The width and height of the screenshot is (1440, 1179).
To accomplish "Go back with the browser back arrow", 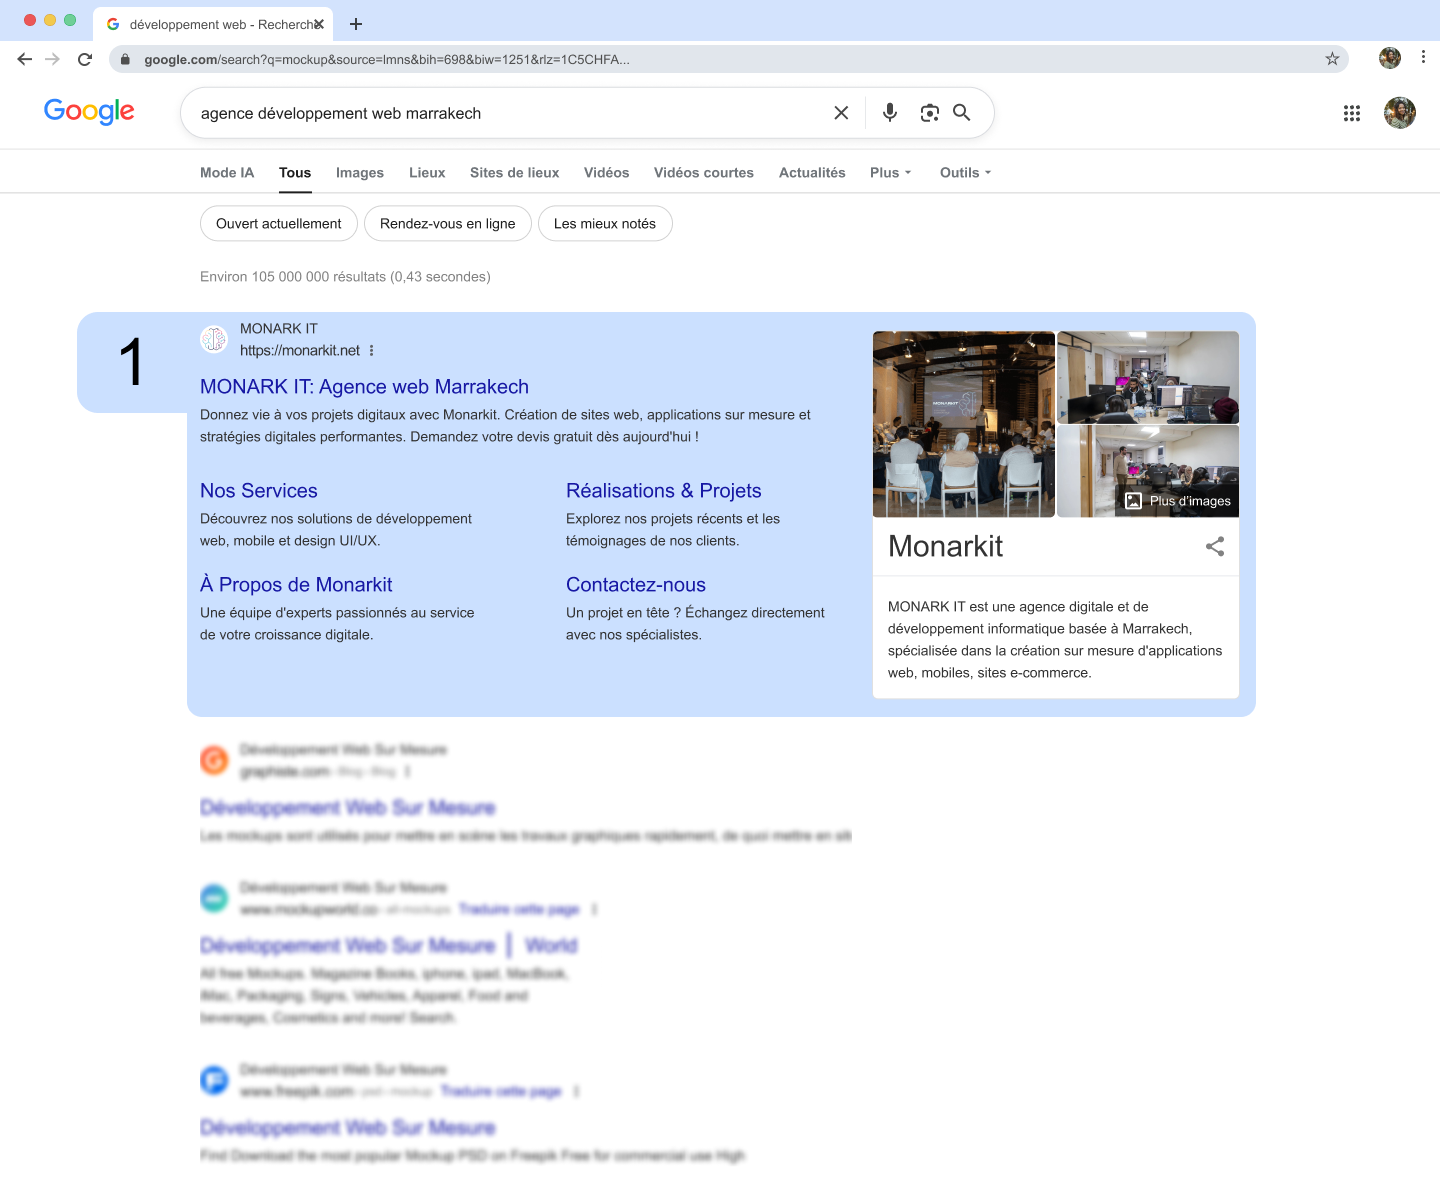I will [x=25, y=59].
